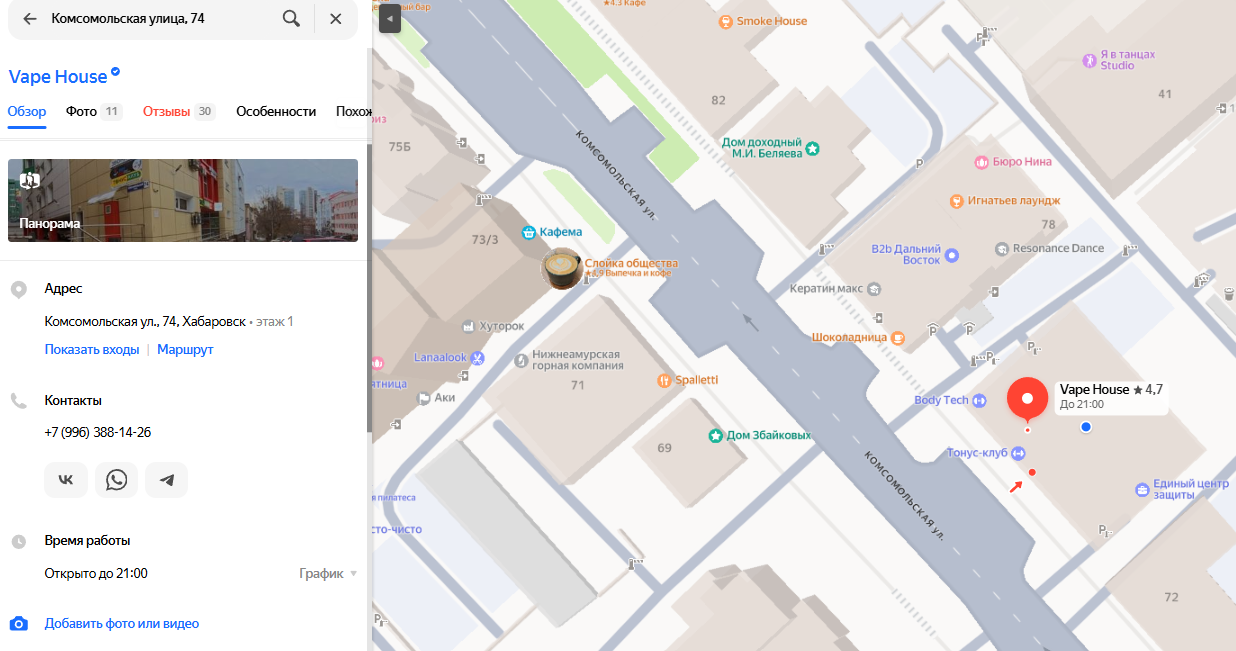Select the Spalletti restaurant marker
Viewport: 1236px width, 651px height.
click(x=664, y=380)
